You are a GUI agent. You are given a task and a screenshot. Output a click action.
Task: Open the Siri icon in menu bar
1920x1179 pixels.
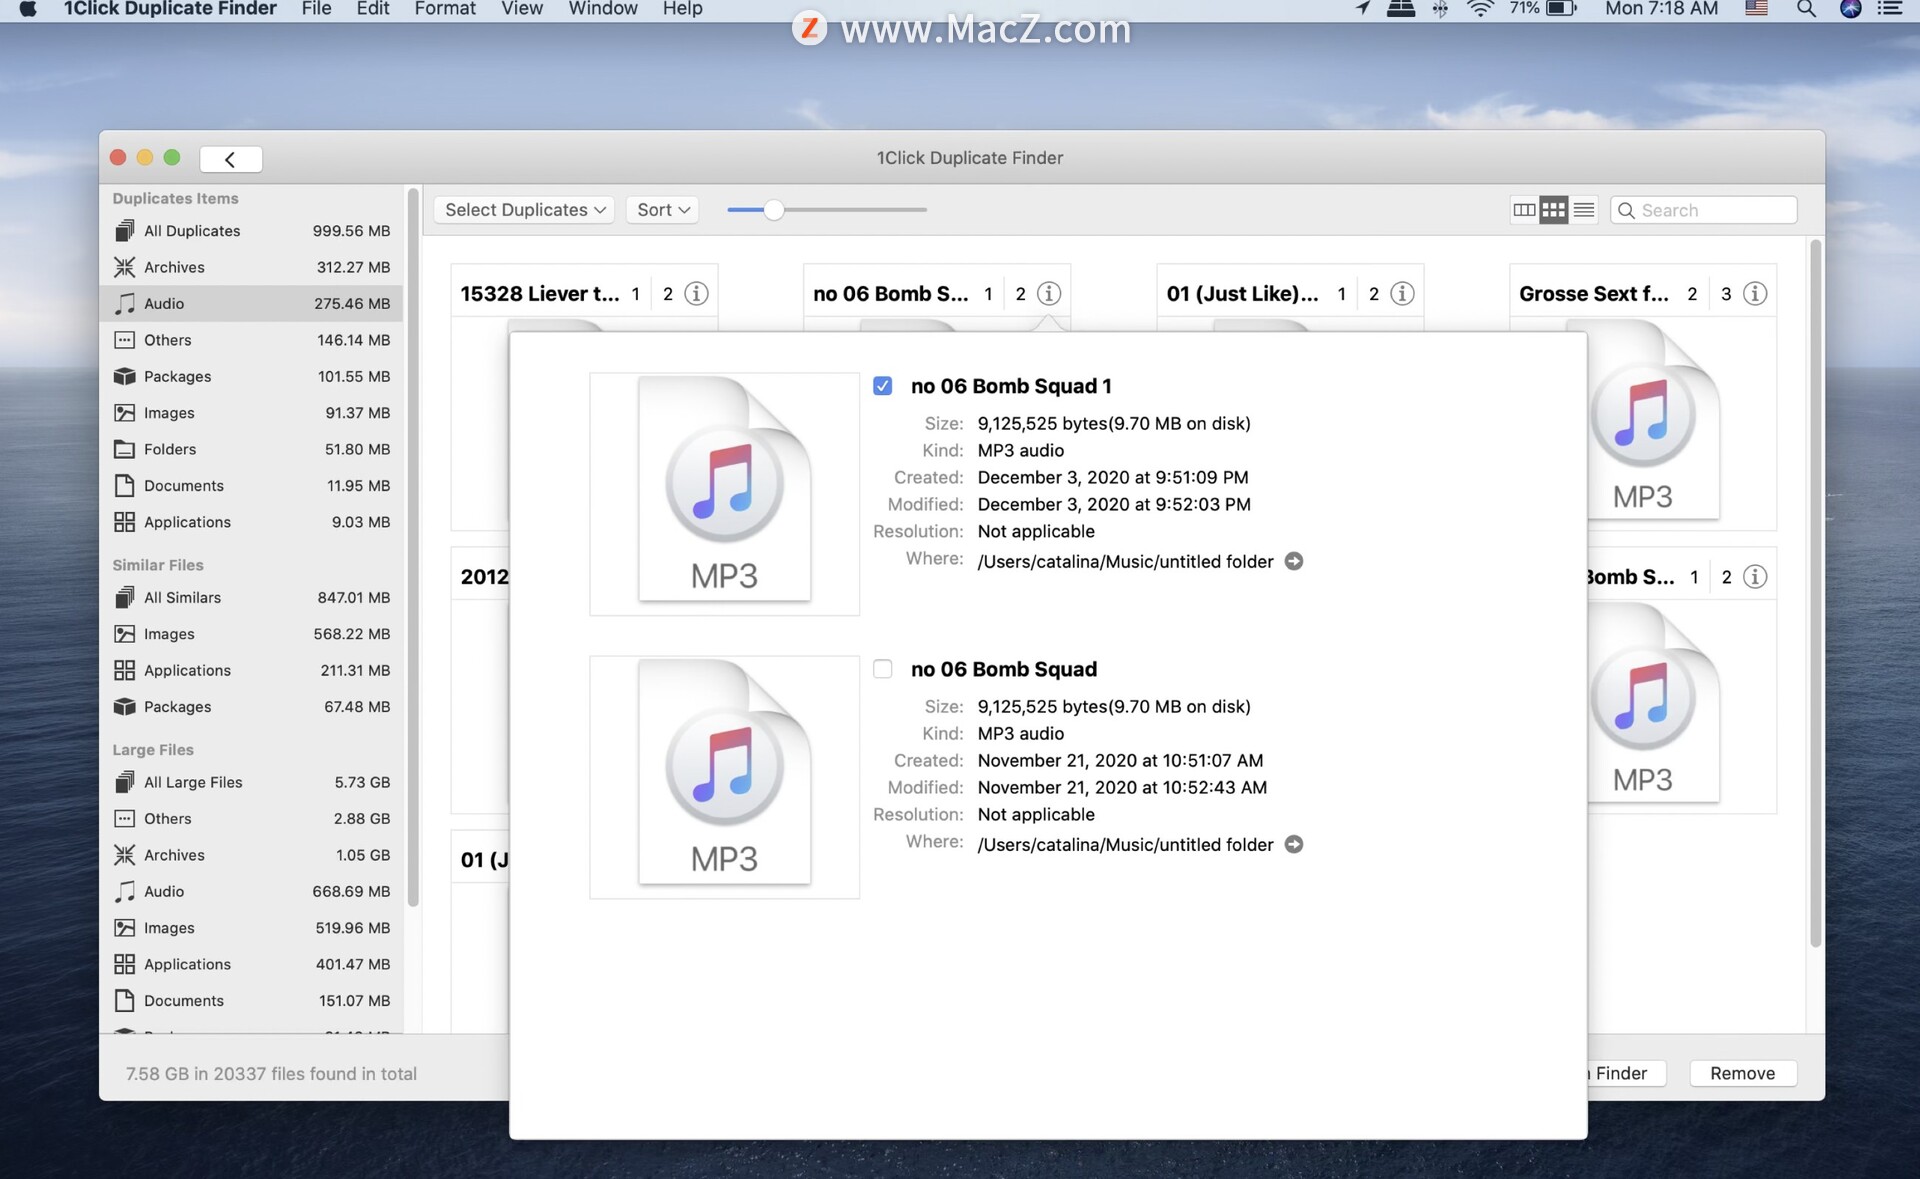click(x=1851, y=9)
